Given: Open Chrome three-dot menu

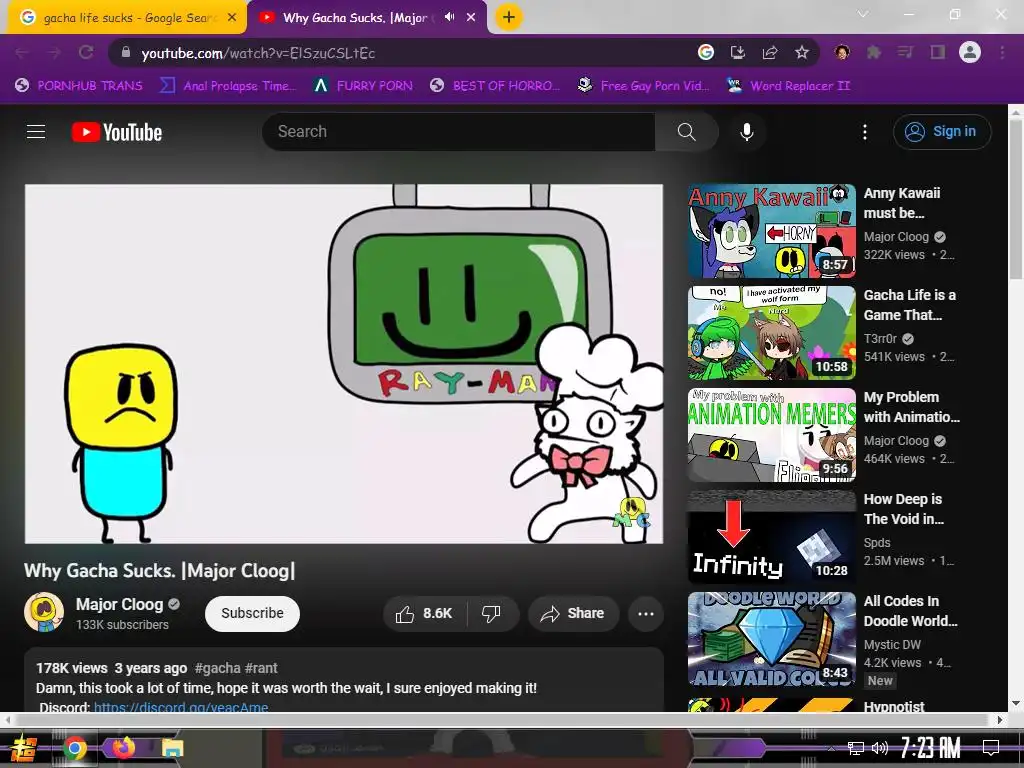Looking at the screenshot, I should coord(1002,52).
